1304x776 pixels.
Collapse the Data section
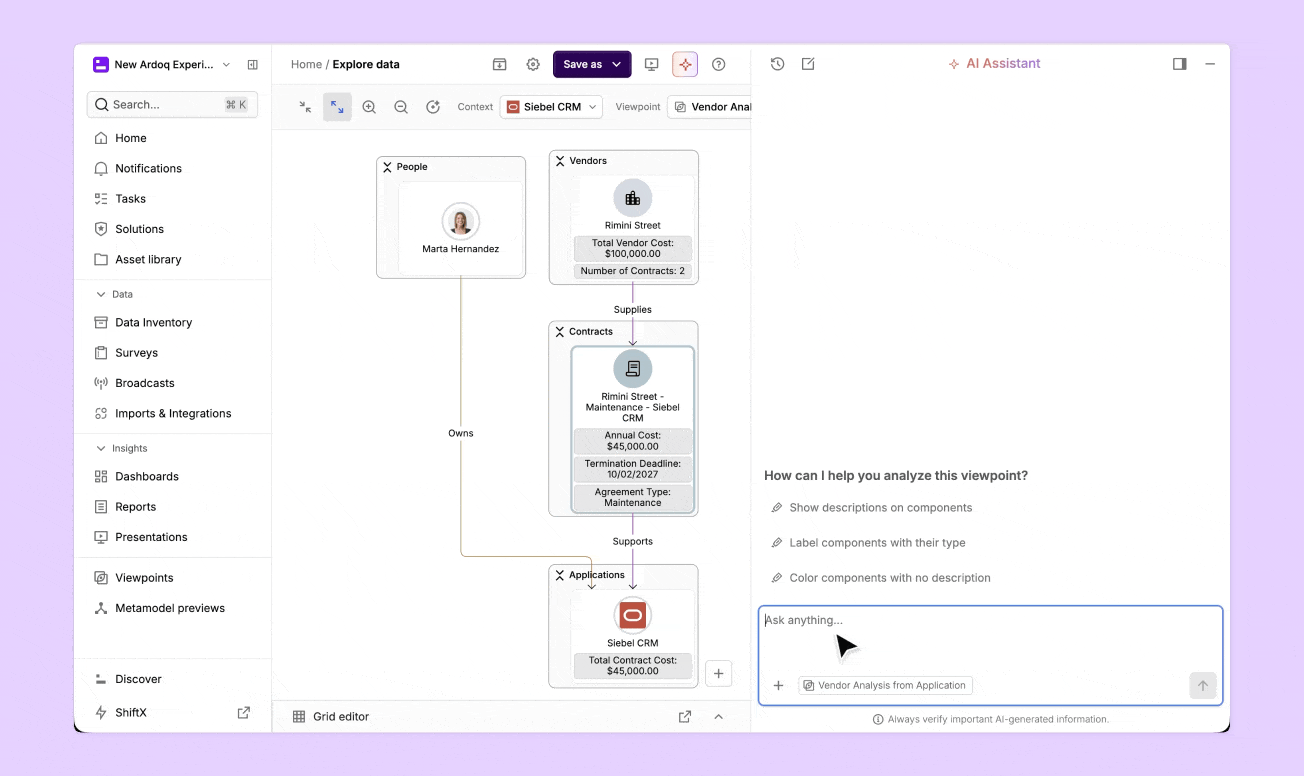(x=101, y=294)
